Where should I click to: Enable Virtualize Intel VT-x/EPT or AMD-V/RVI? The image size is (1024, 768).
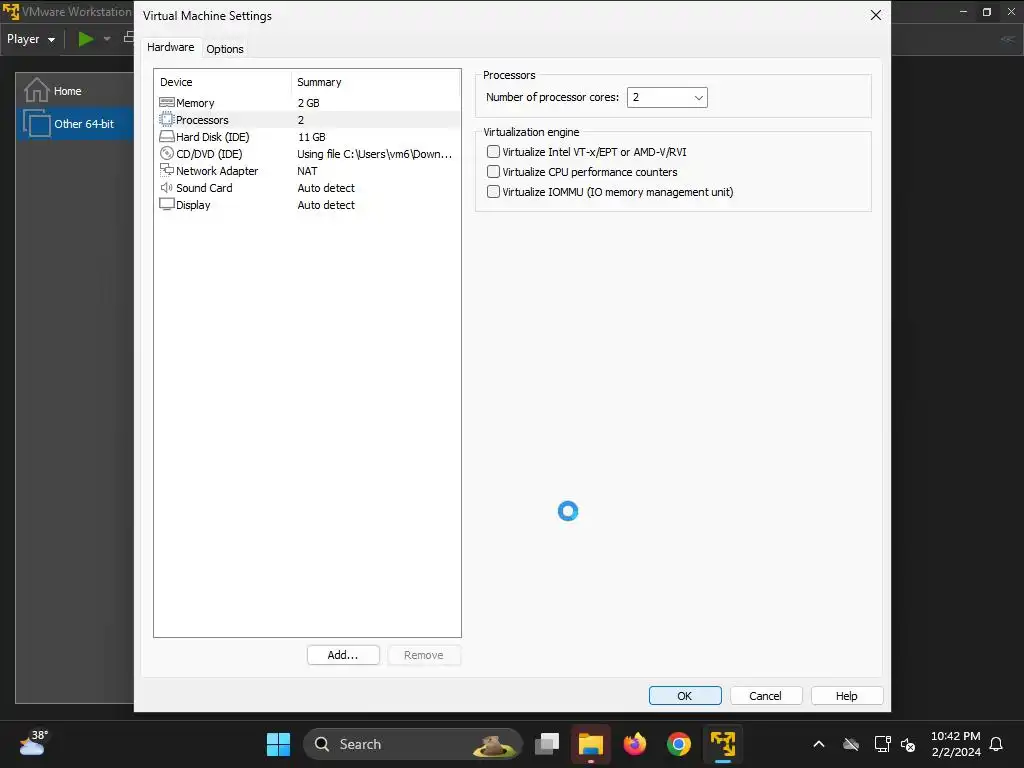[x=494, y=152]
